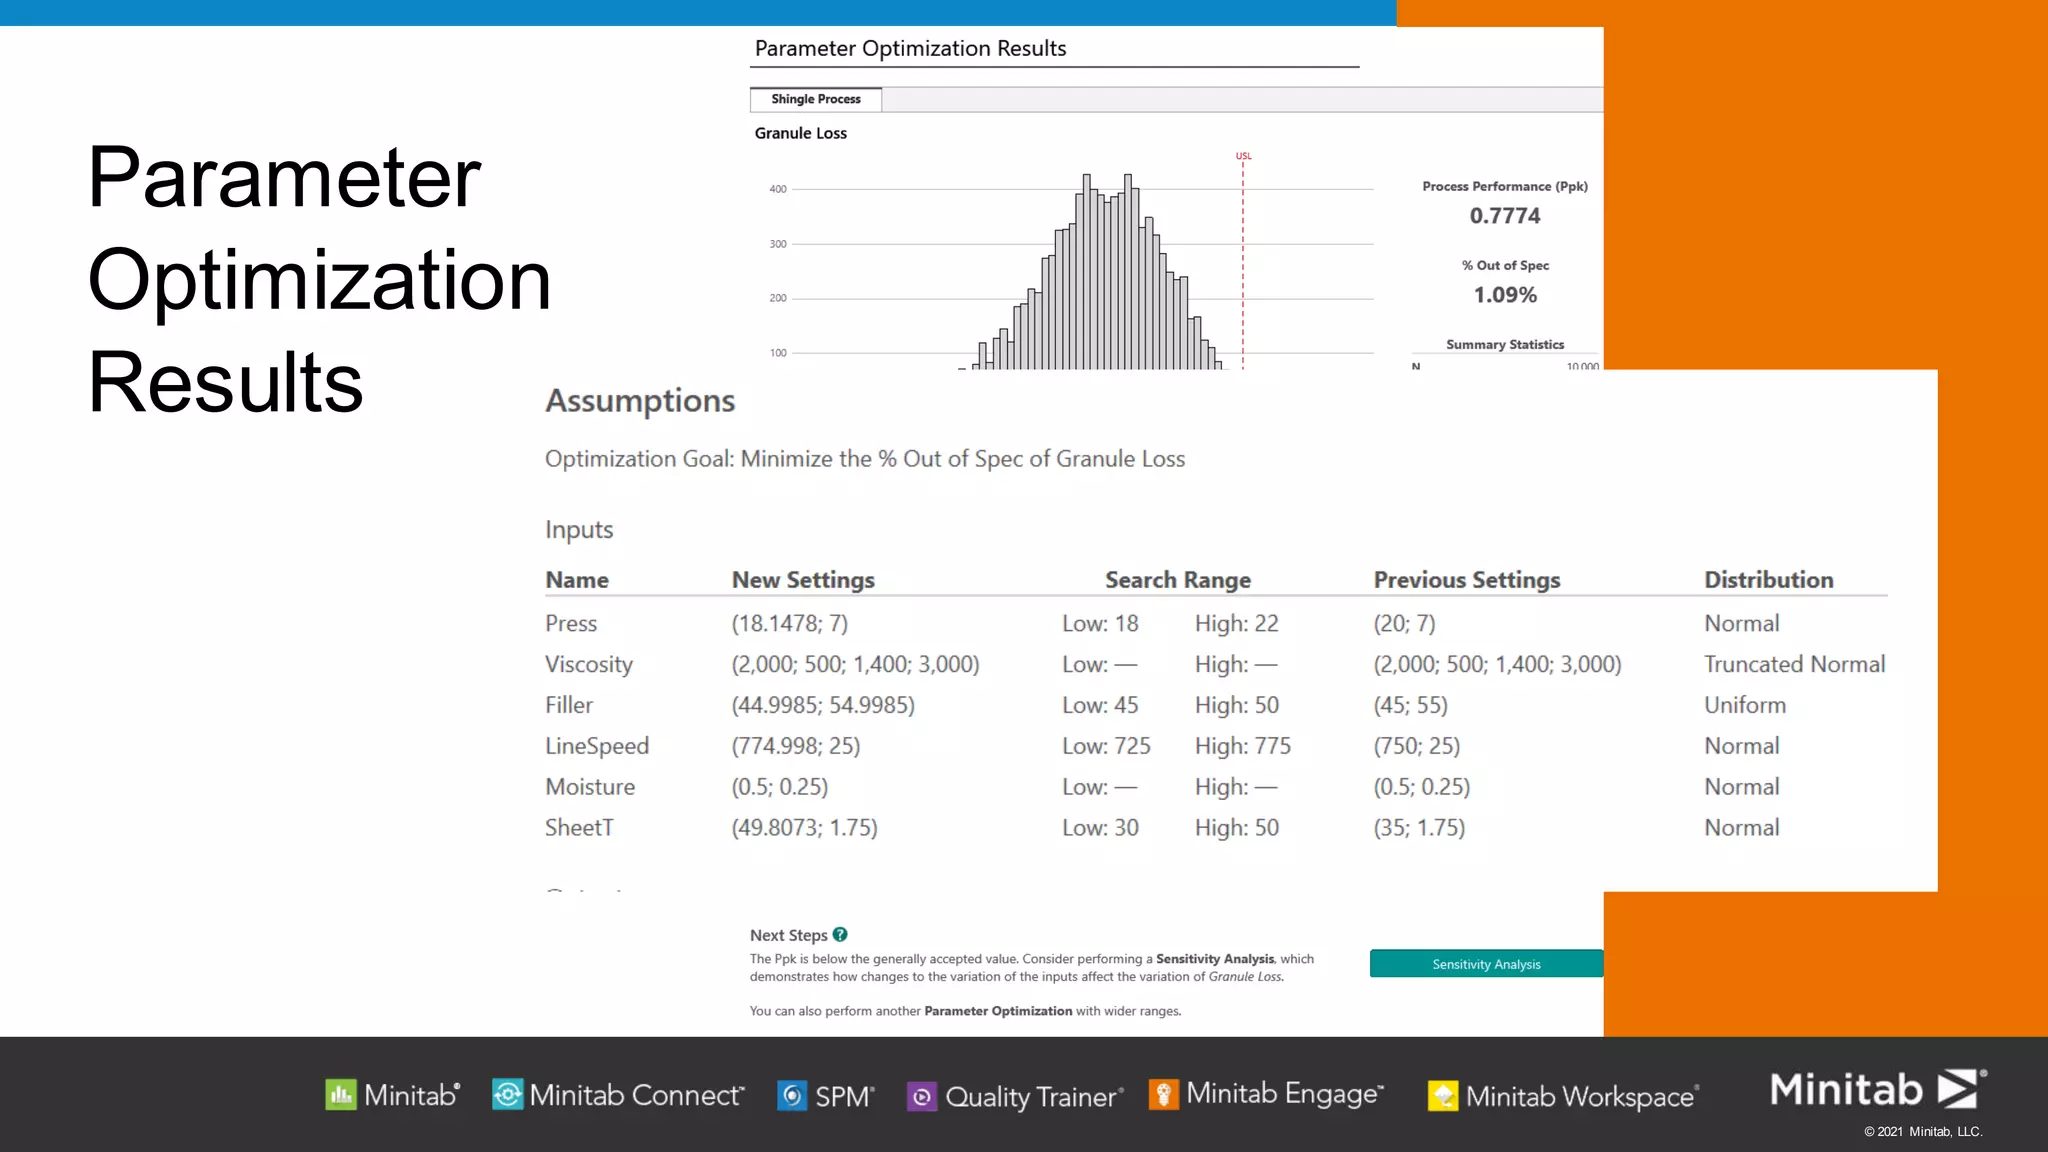This screenshot has width=2048, height=1152.
Task: Click bold Parameter Optimization text in Next Steps
Action: pos(998,1011)
